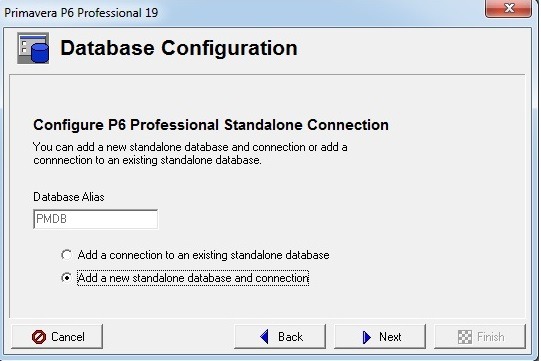Viewport: 541px width, 361px height.
Task: Close the Primavera P6 Professional 19 window
Action: point(509,8)
